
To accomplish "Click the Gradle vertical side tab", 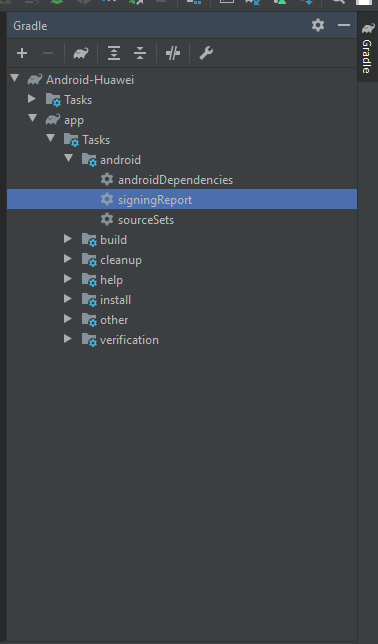I will pyautogui.click(x=367, y=48).
